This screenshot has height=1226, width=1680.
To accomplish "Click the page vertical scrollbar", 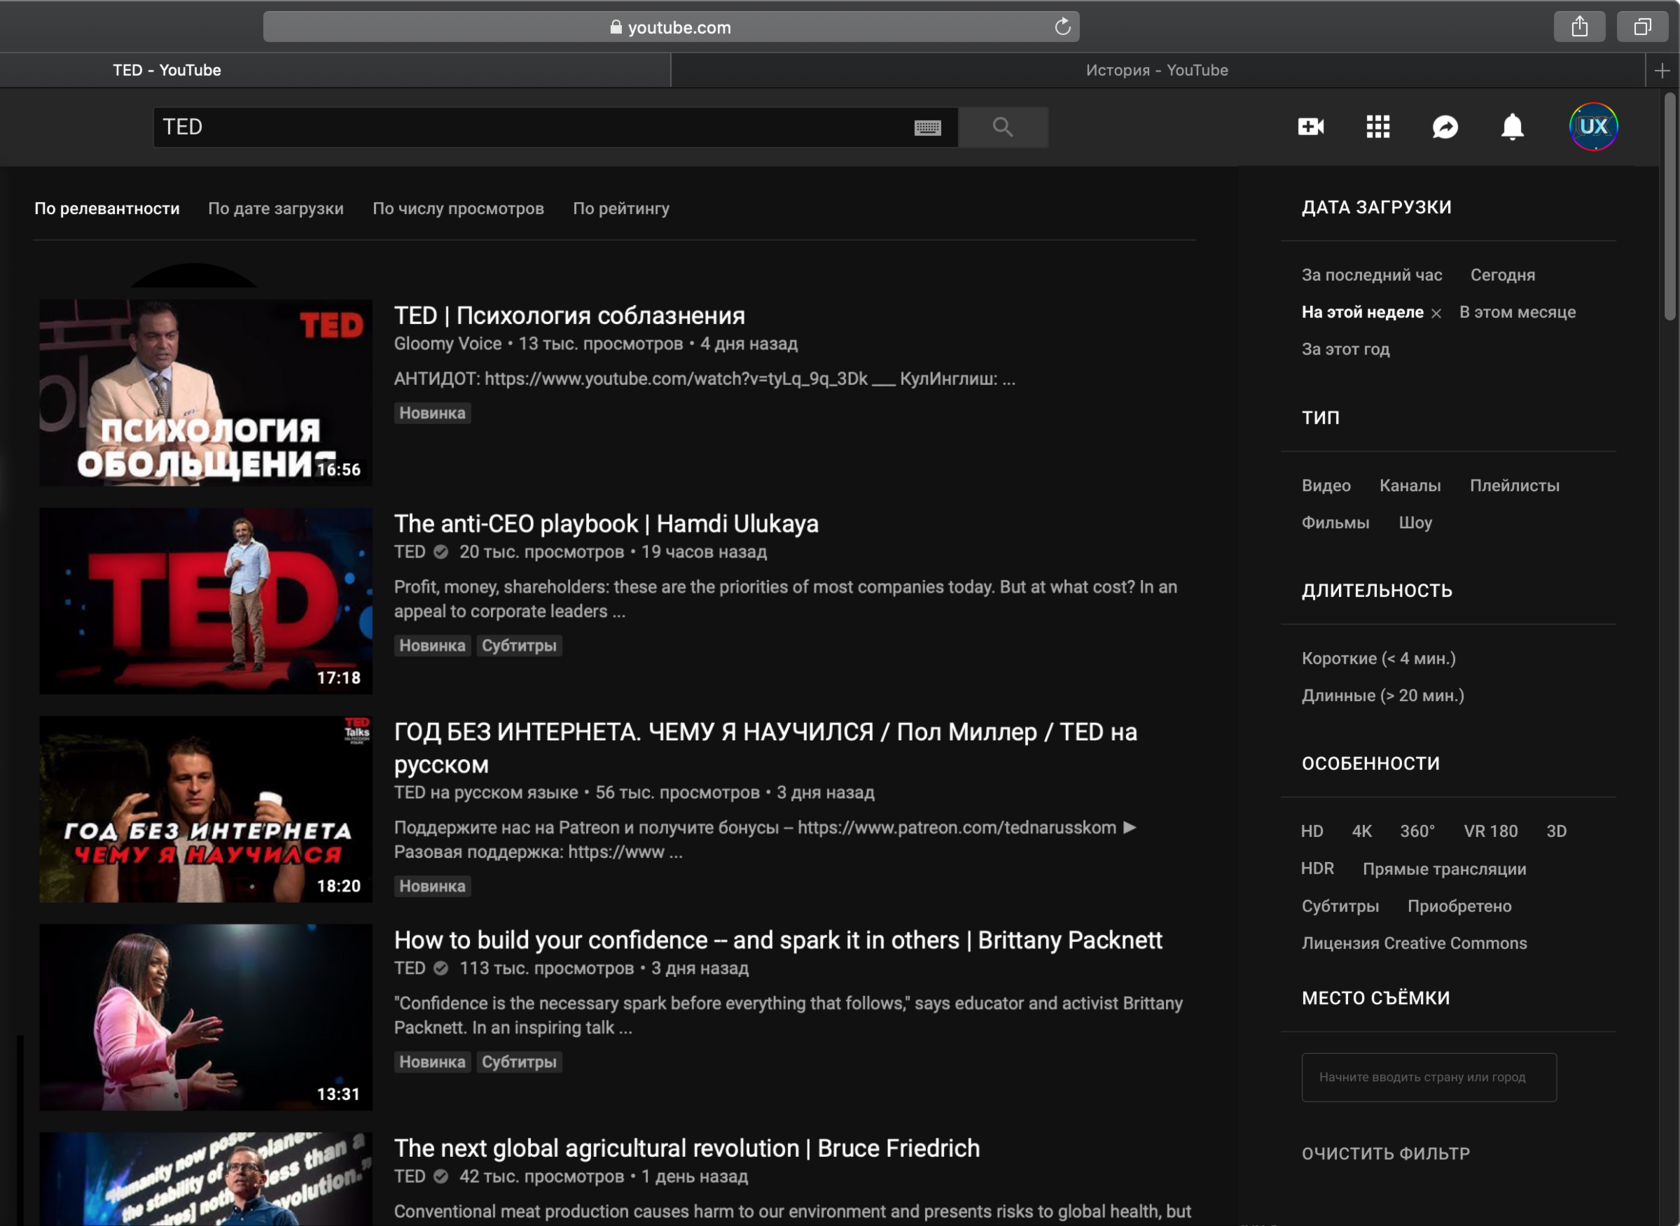I will coord(1670,205).
